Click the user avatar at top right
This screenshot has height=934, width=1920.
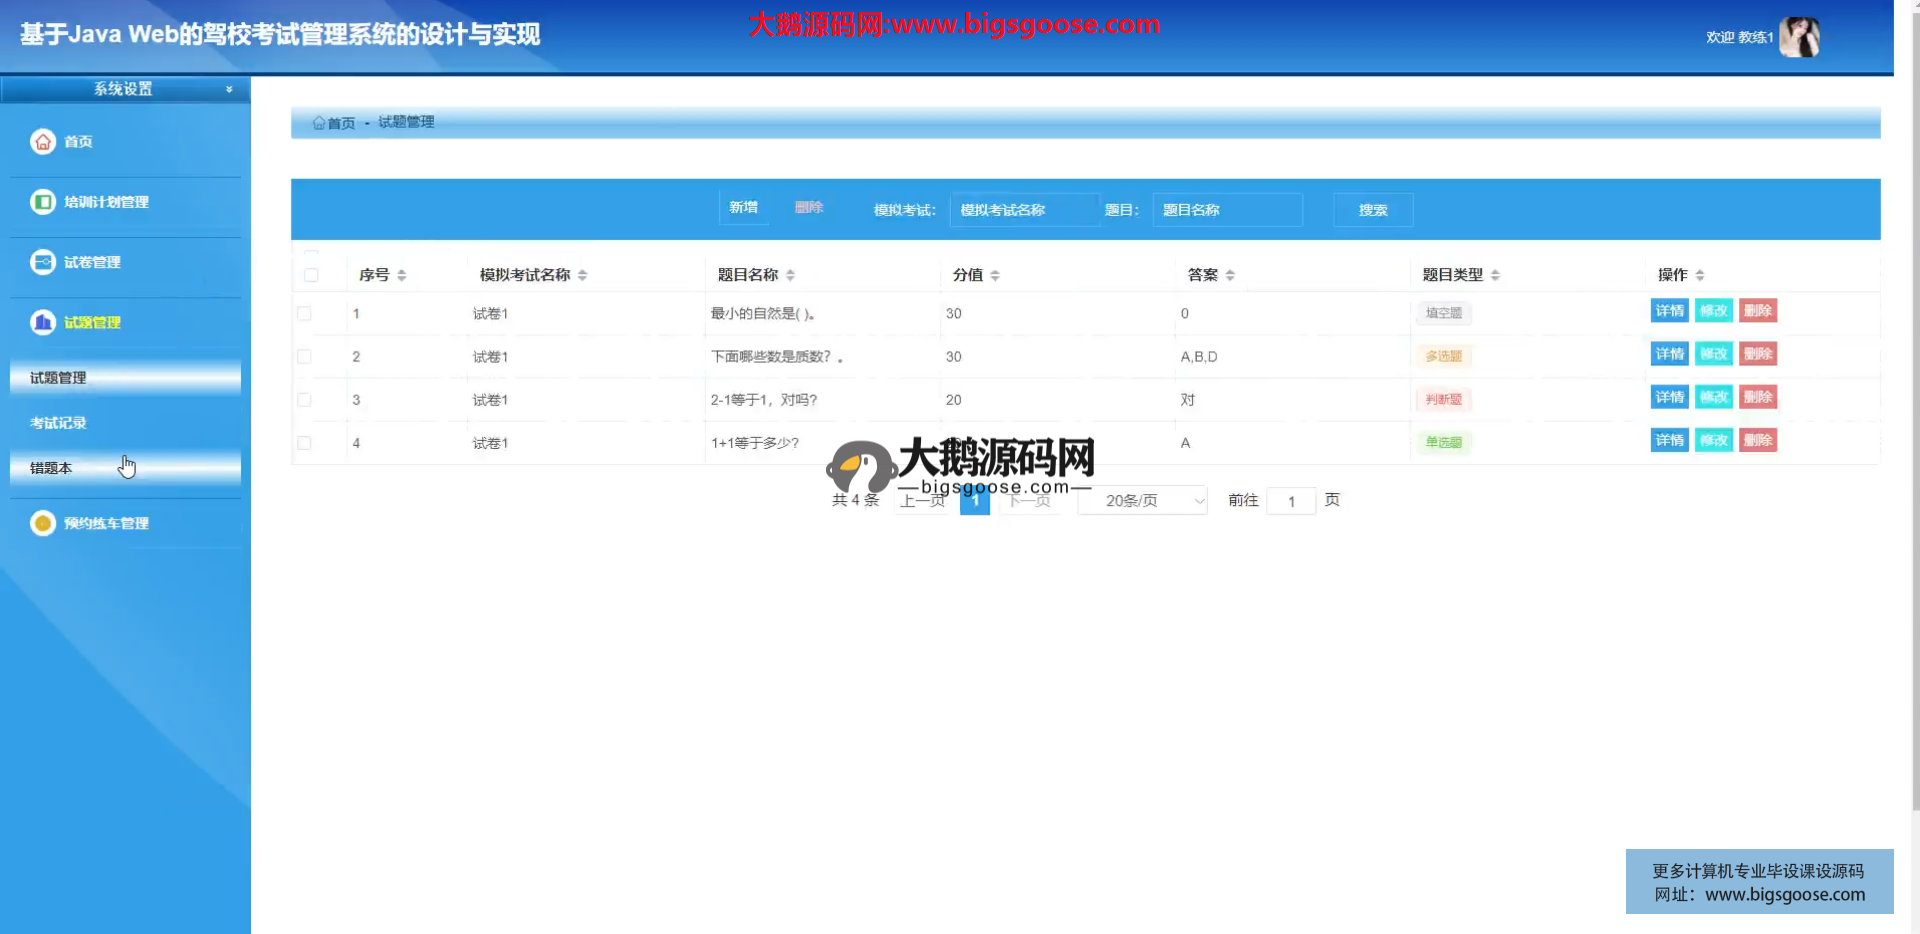tap(1800, 38)
